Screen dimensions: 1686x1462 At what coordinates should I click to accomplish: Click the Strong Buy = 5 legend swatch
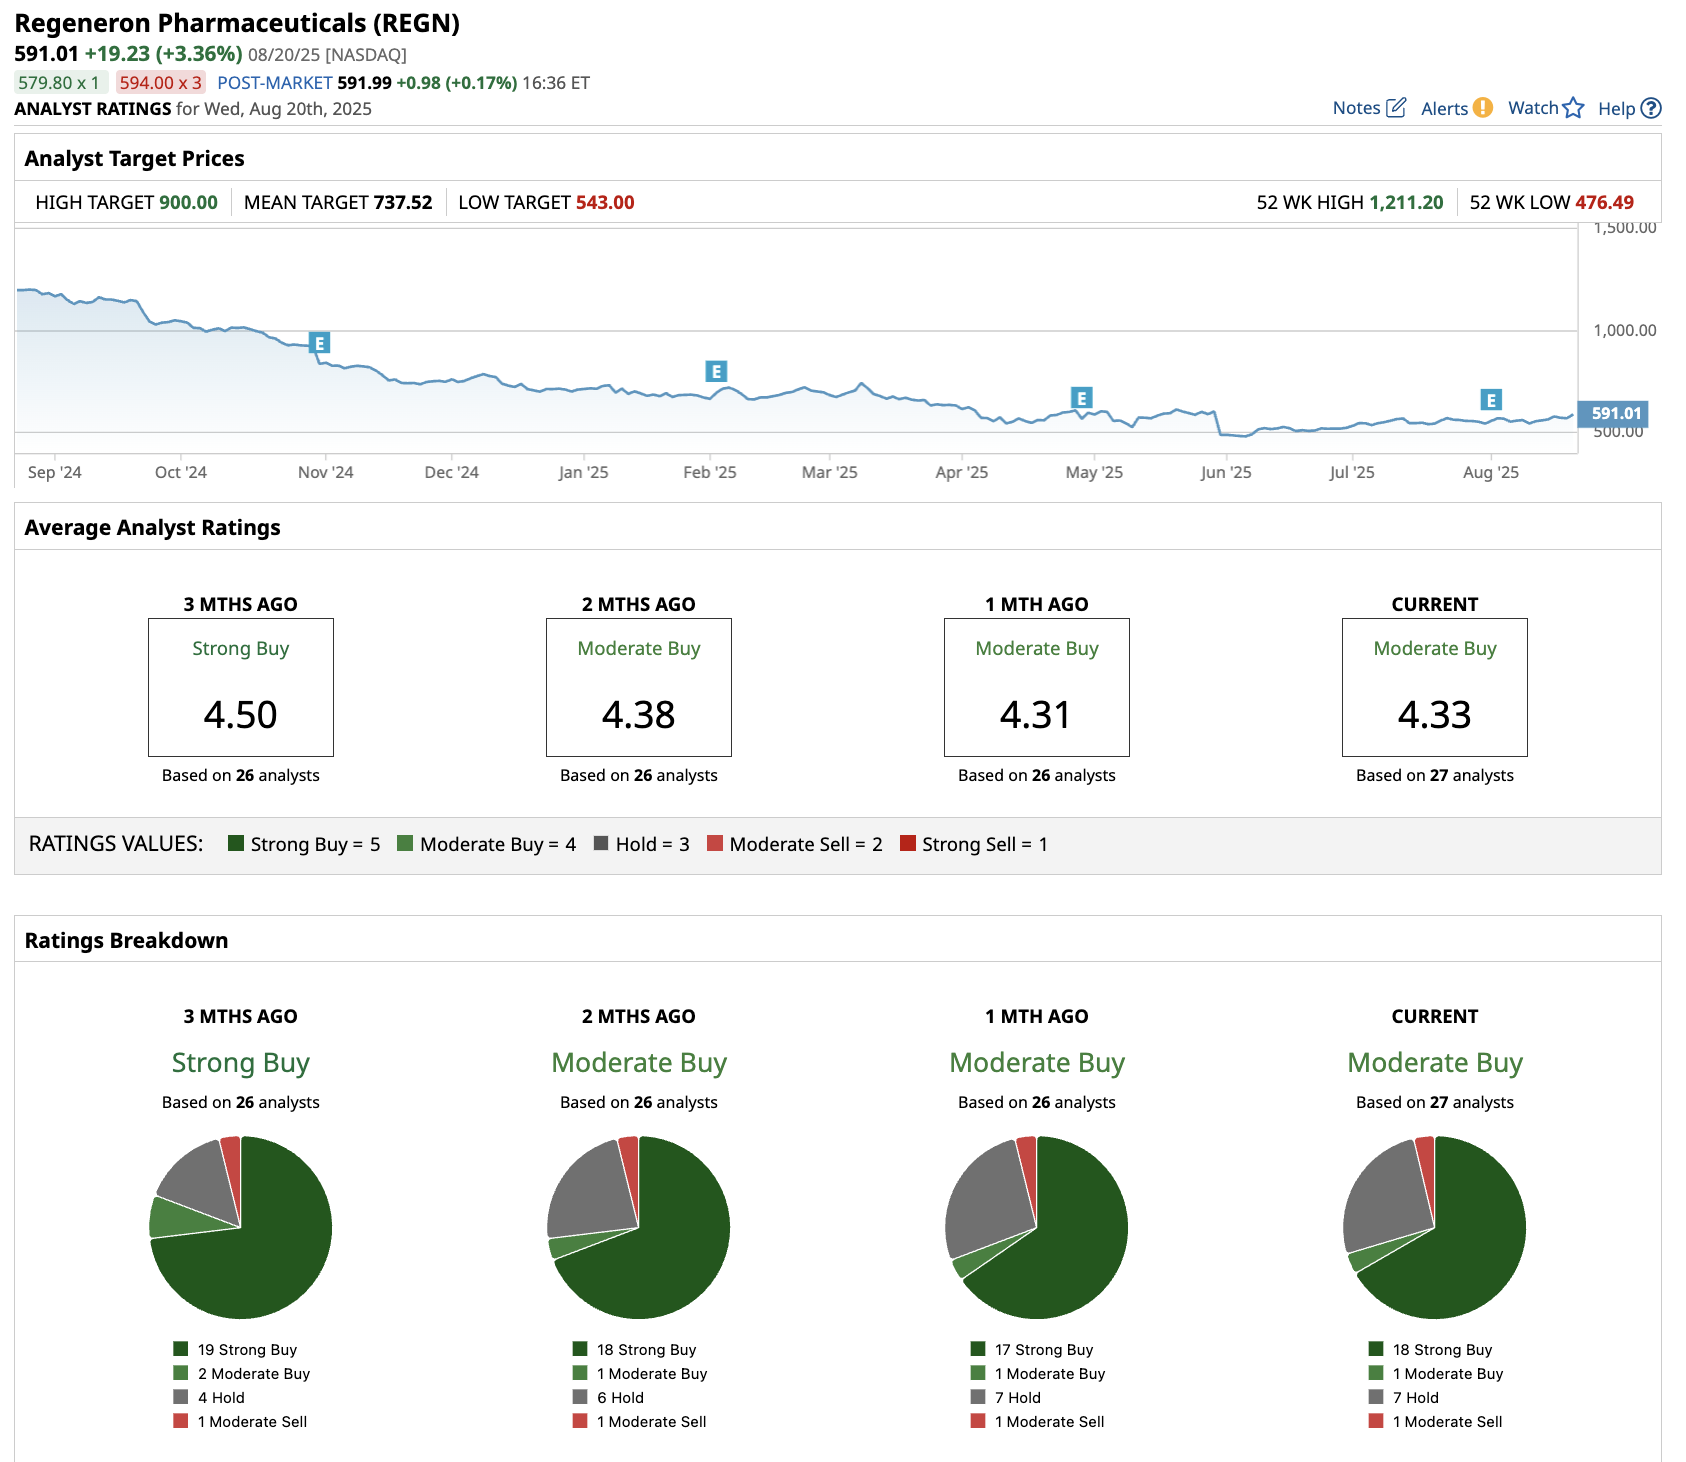click(236, 843)
